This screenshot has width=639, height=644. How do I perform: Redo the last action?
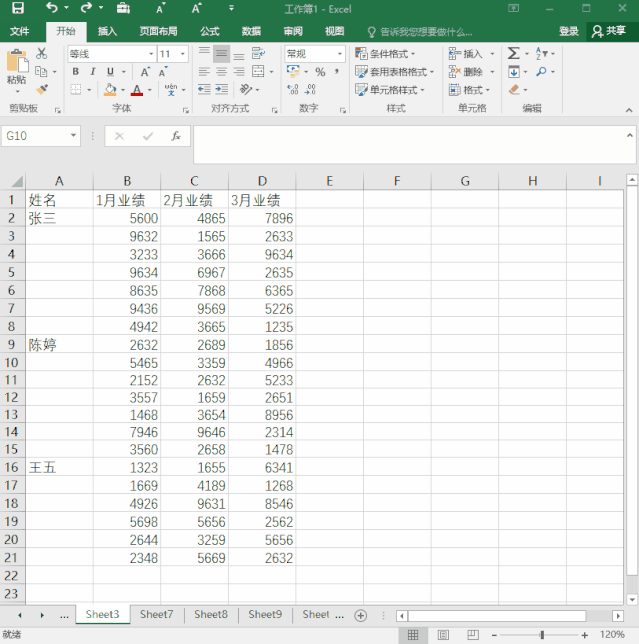point(86,8)
